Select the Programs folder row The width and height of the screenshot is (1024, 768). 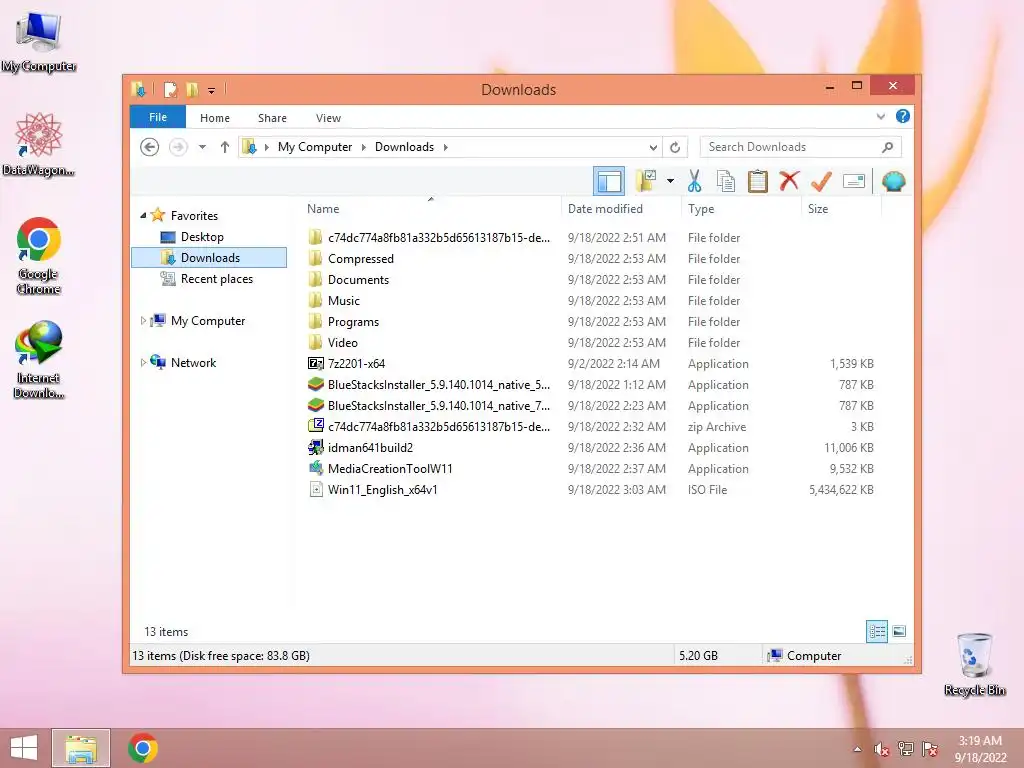pos(591,321)
